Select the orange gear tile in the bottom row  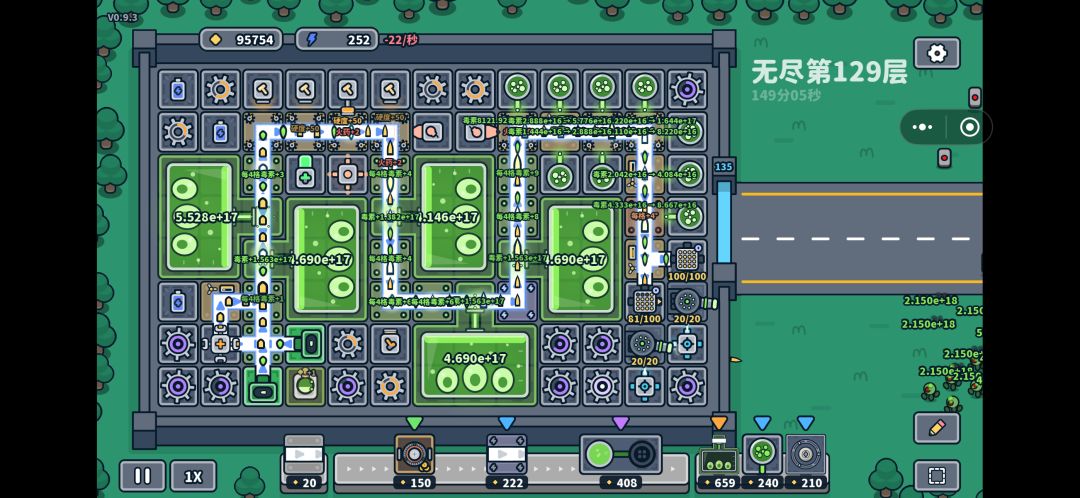(x=390, y=386)
